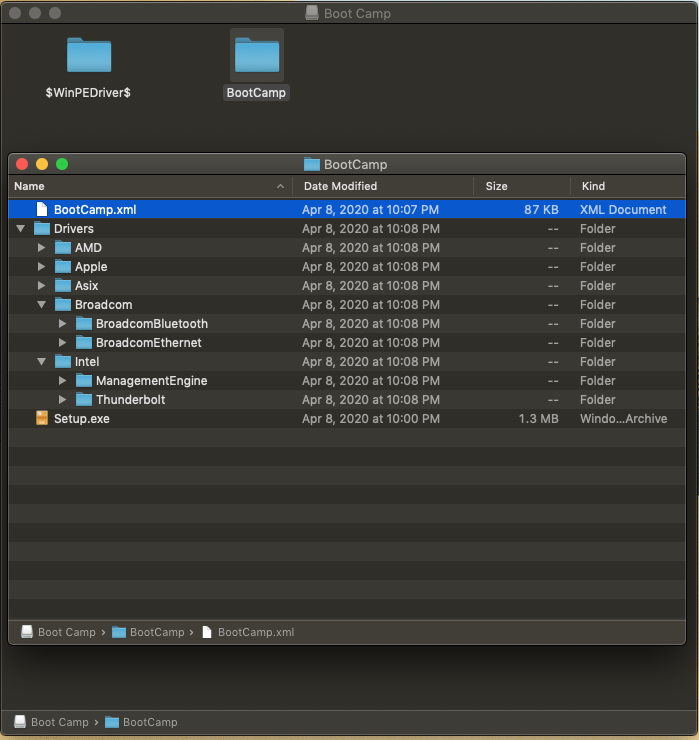Collapse the Drivers folder

[20, 228]
